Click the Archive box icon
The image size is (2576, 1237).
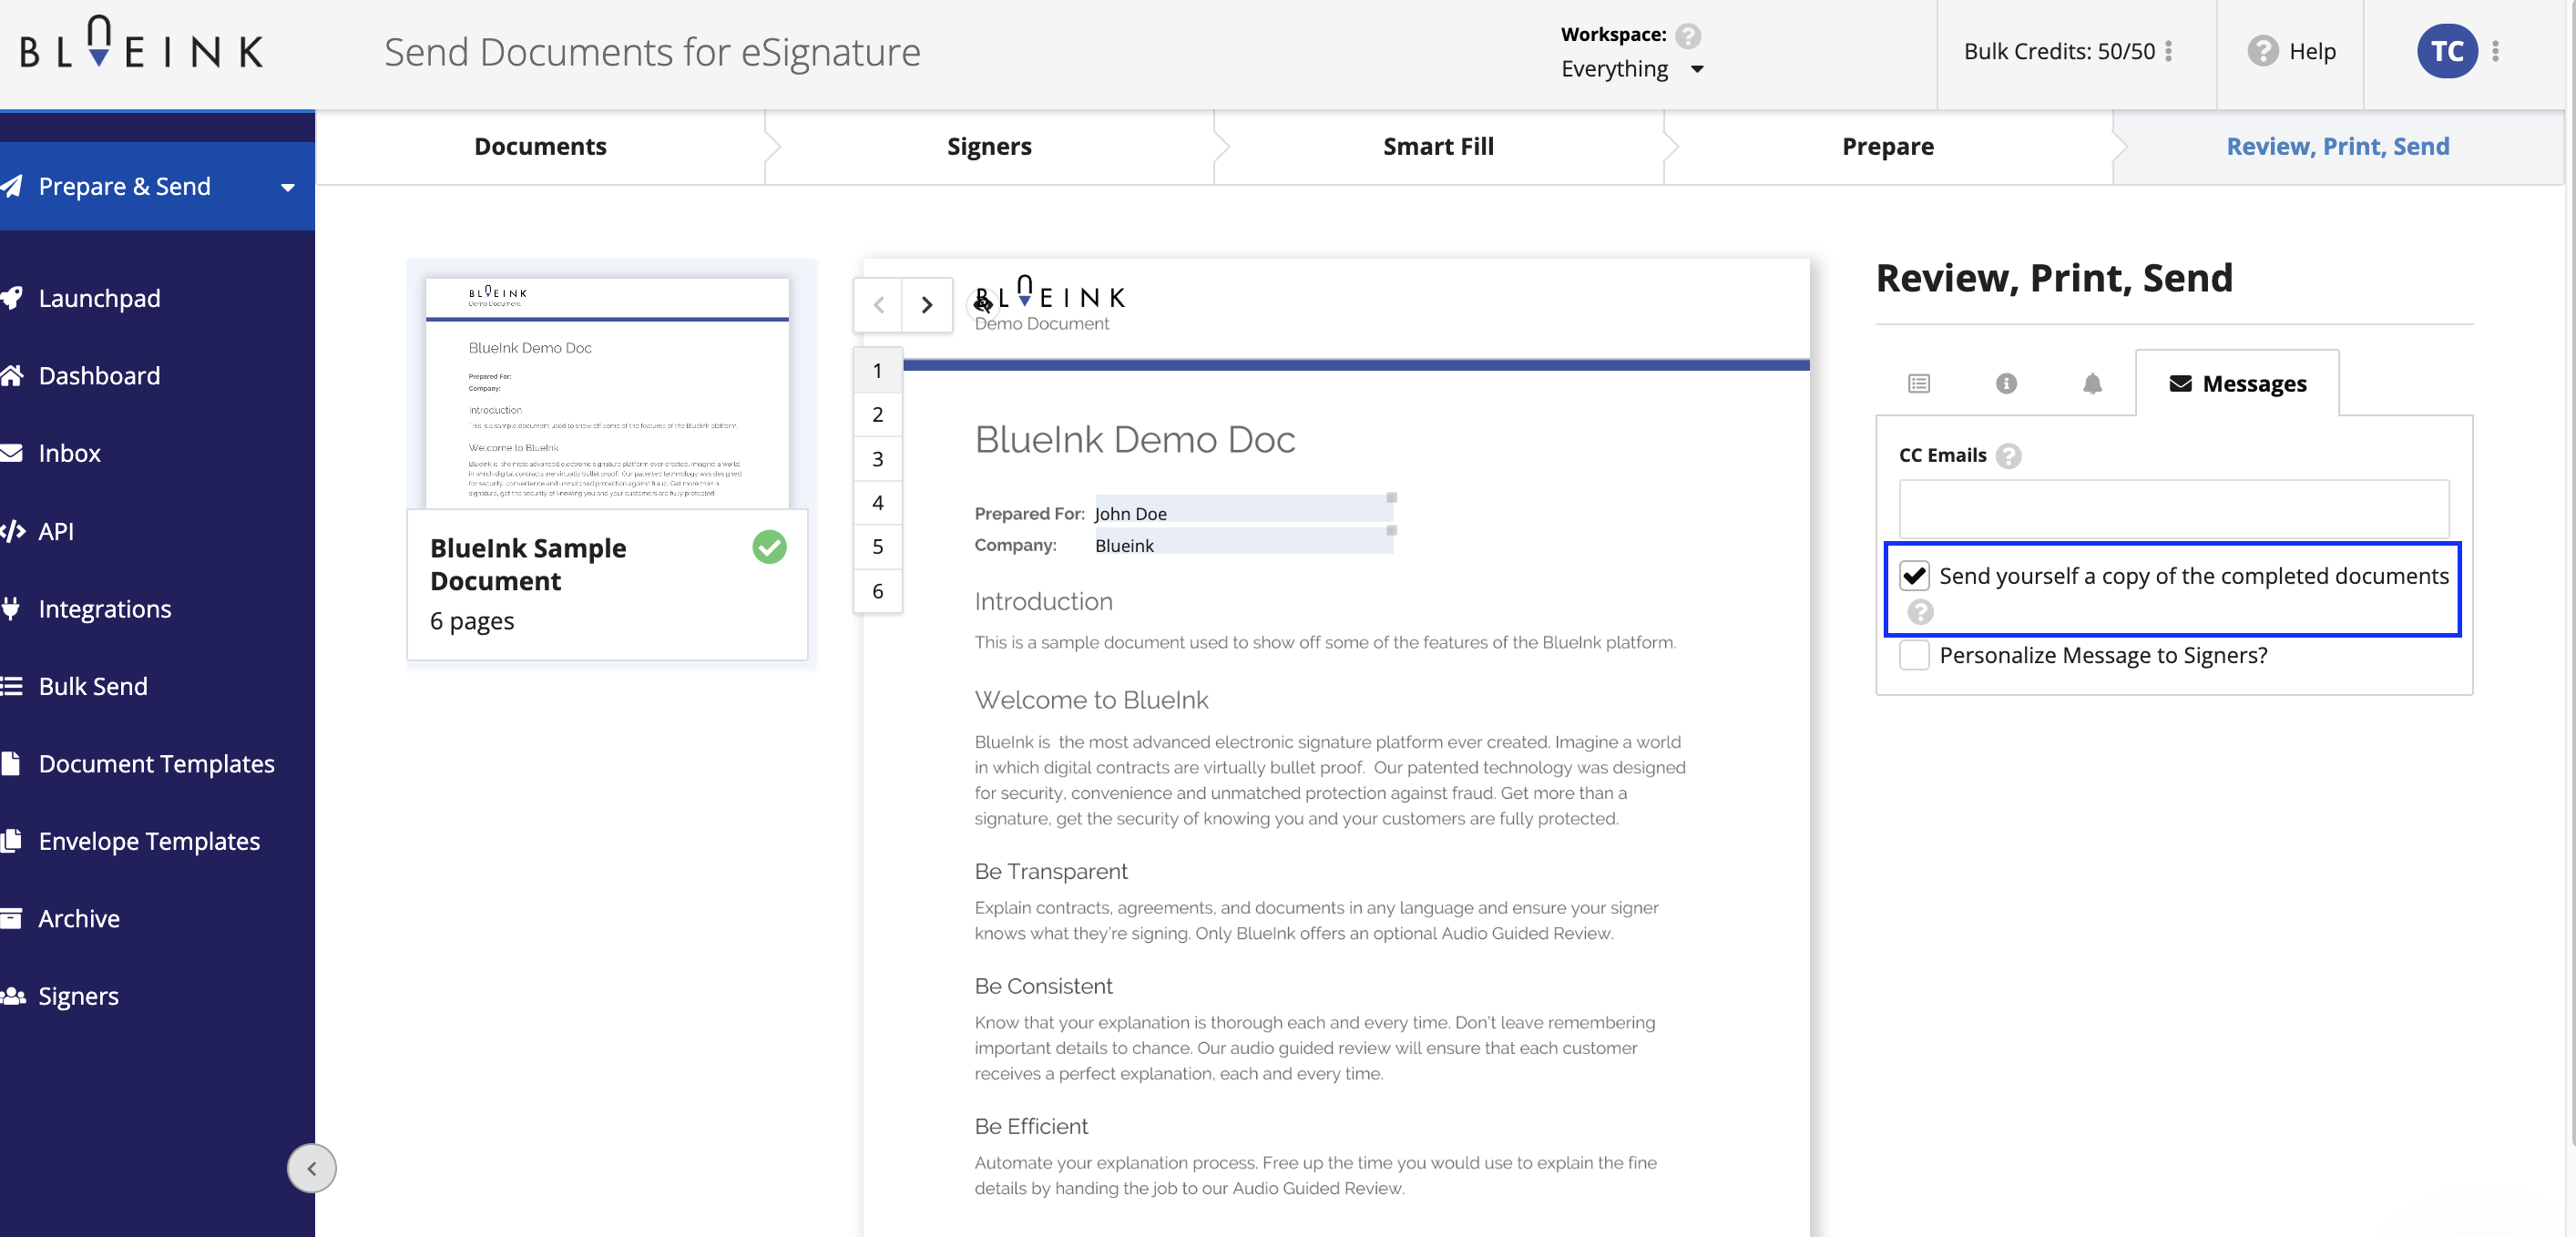pos(12,918)
